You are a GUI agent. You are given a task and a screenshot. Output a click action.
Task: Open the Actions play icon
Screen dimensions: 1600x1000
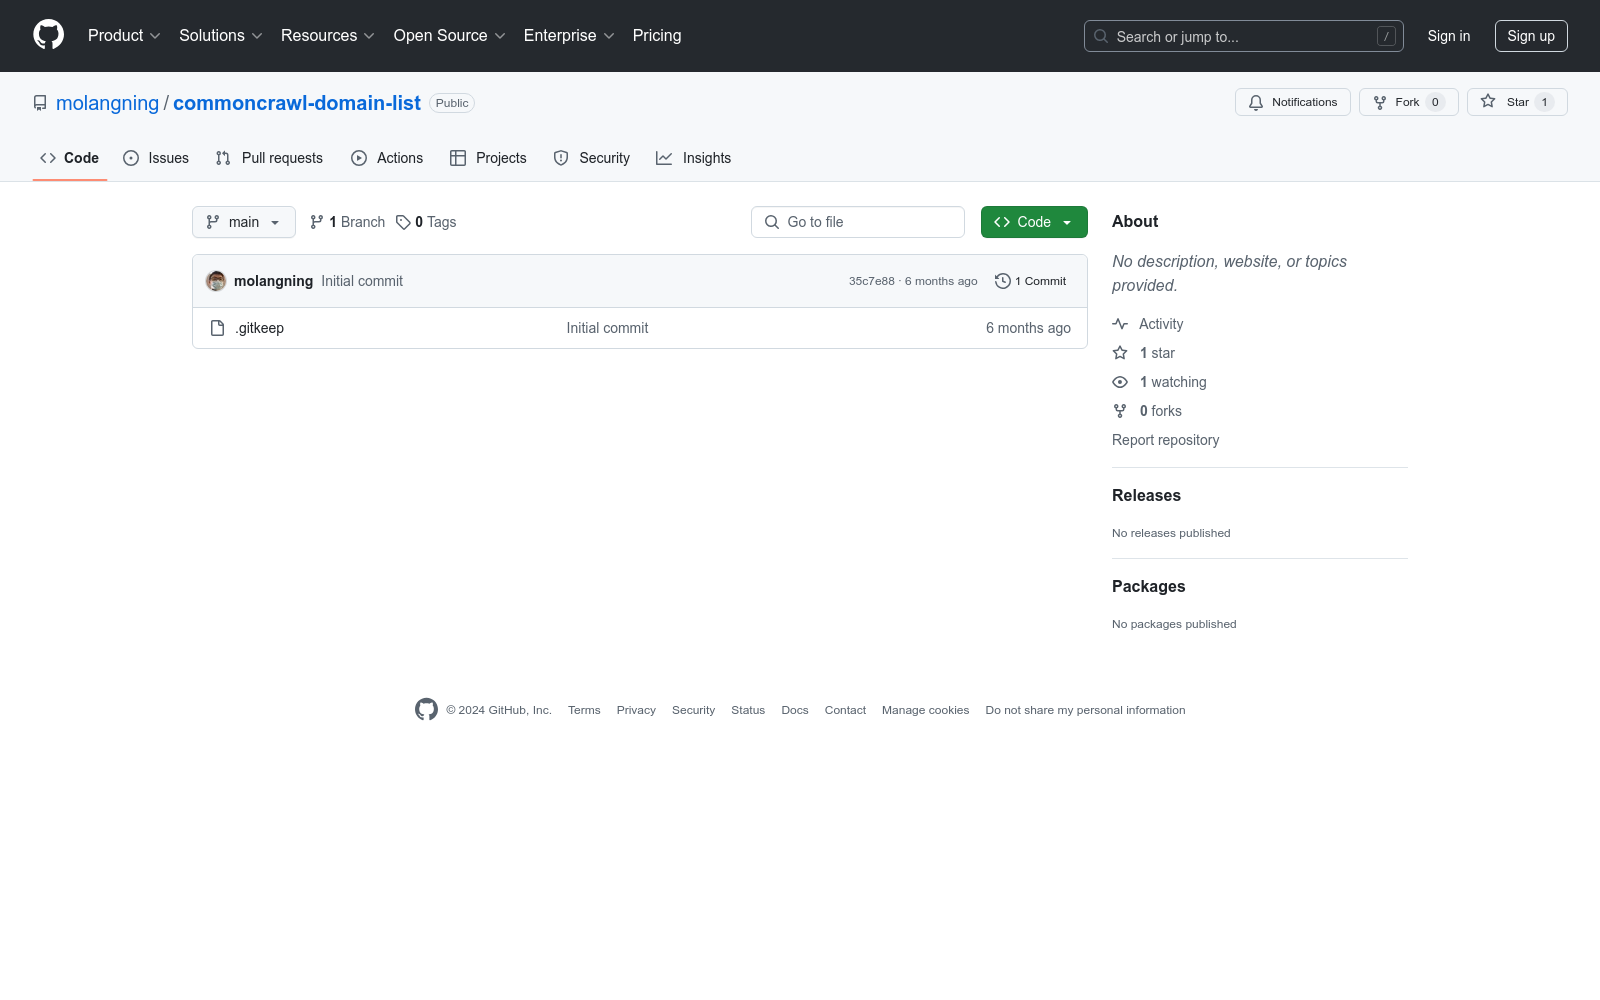[358, 158]
